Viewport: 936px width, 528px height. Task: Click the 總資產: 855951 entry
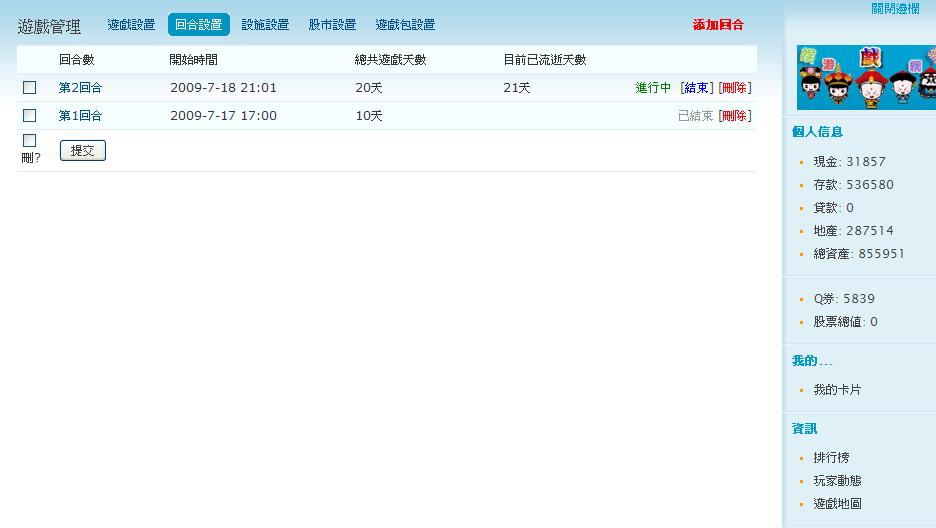pyautogui.click(x=859, y=254)
